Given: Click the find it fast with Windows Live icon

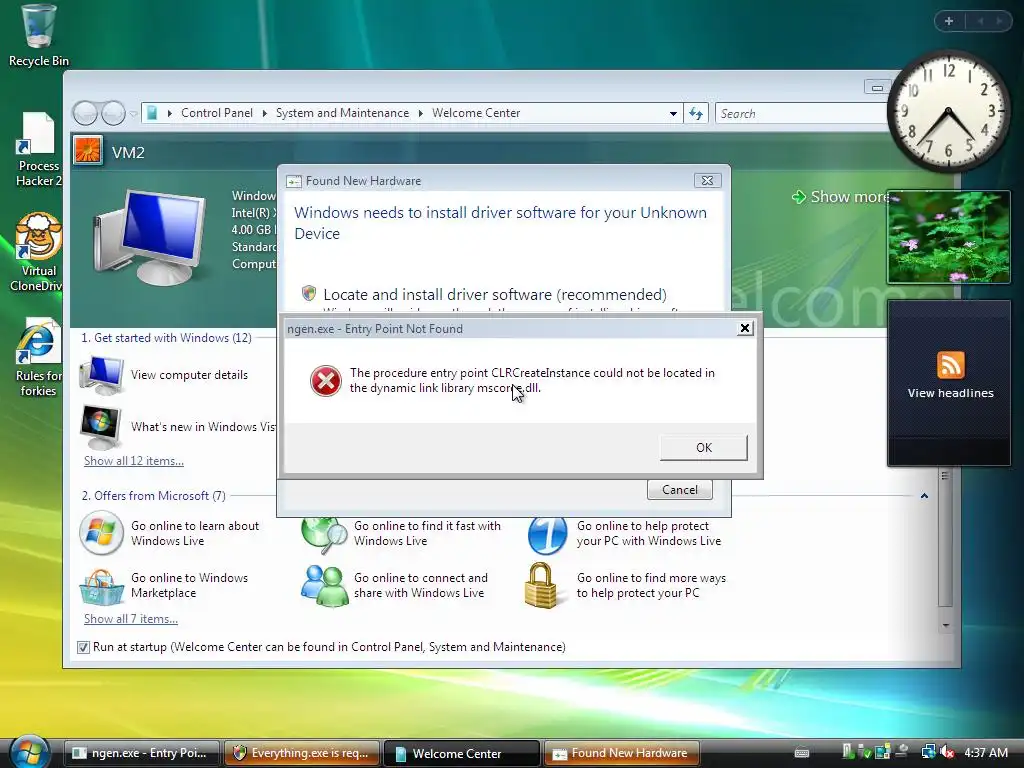Looking at the screenshot, I should click(x=324, y=535).
